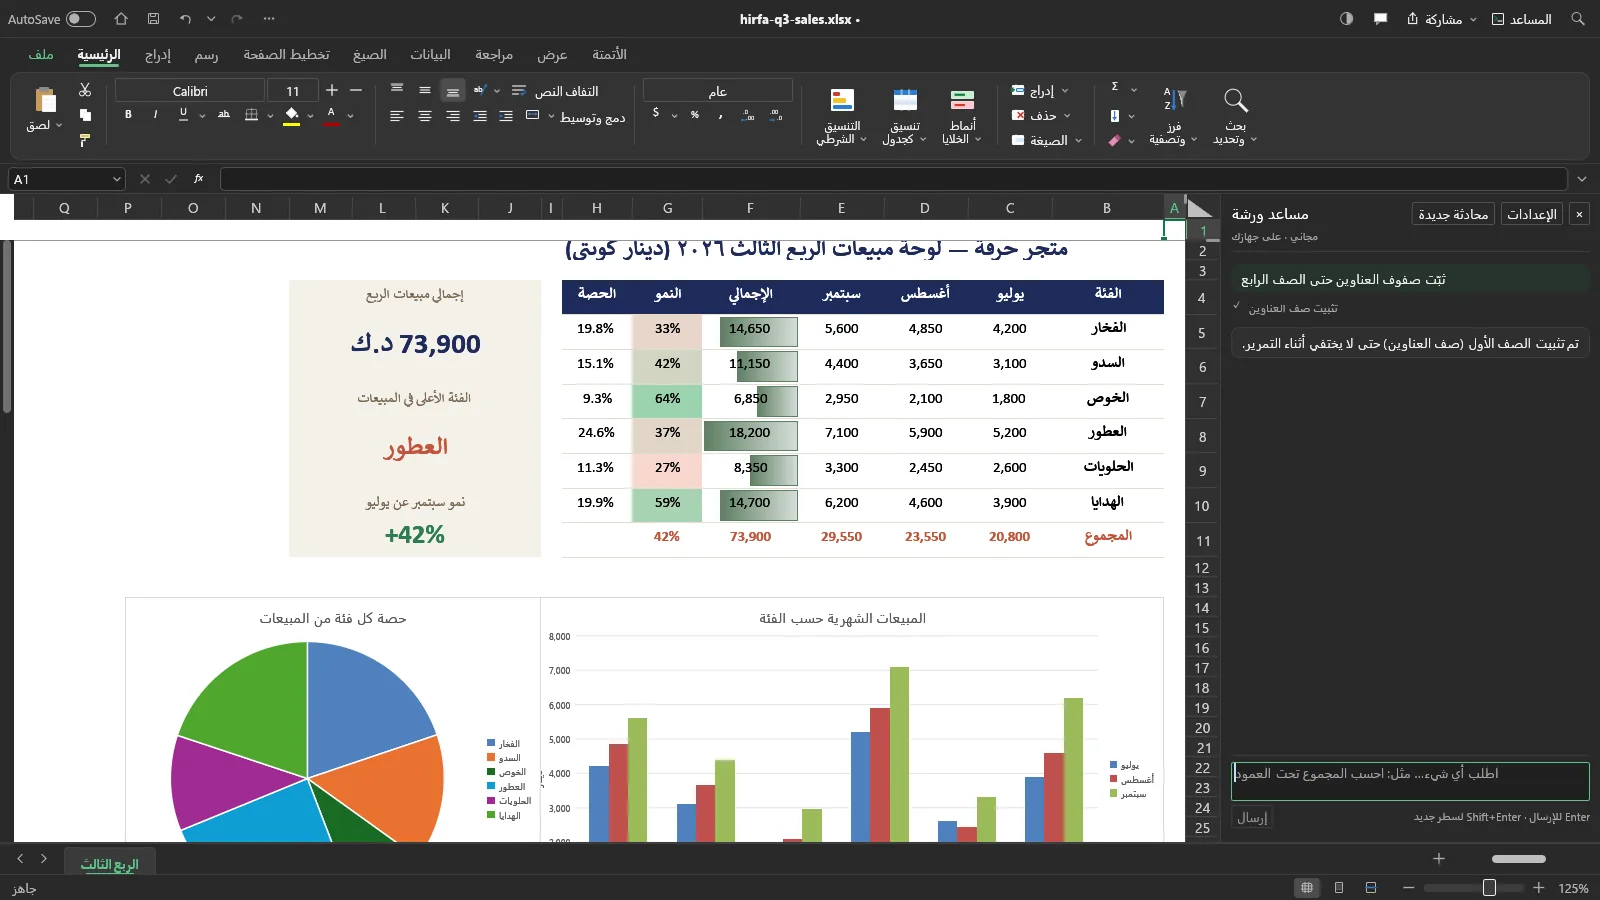The width and height of the screenshot is (1600, 900).
Task: Switch to Page Break Preview view
Action: tap(1371, 888)
